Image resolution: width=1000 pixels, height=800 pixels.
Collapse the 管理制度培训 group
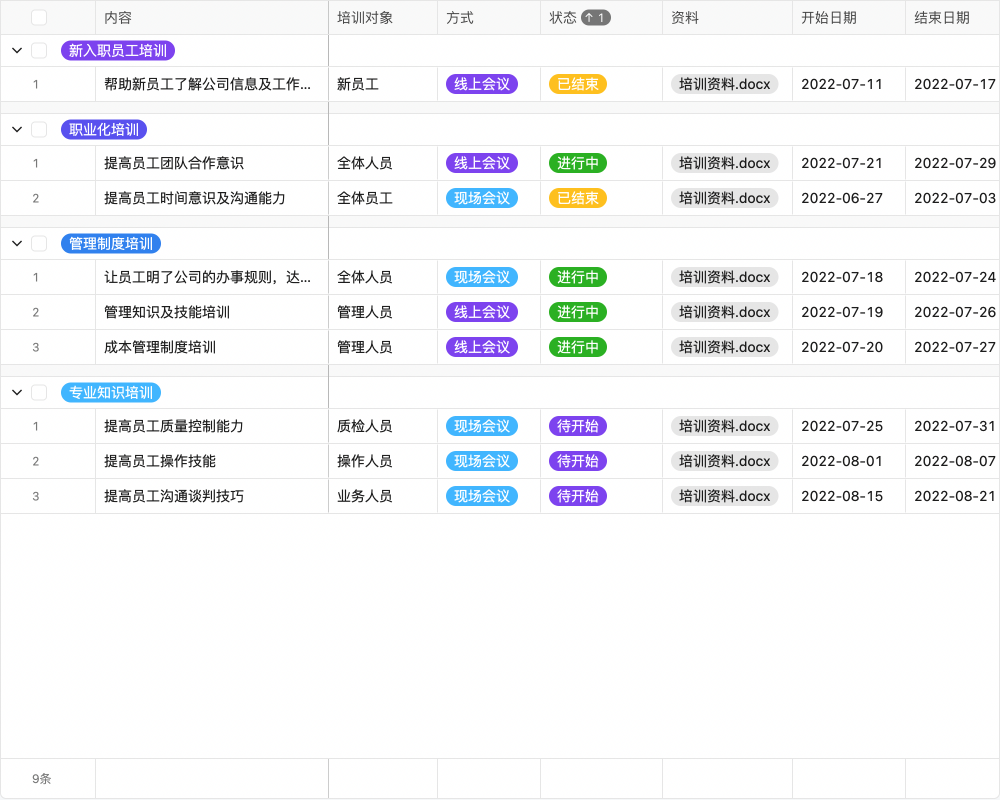click(15, 243)
